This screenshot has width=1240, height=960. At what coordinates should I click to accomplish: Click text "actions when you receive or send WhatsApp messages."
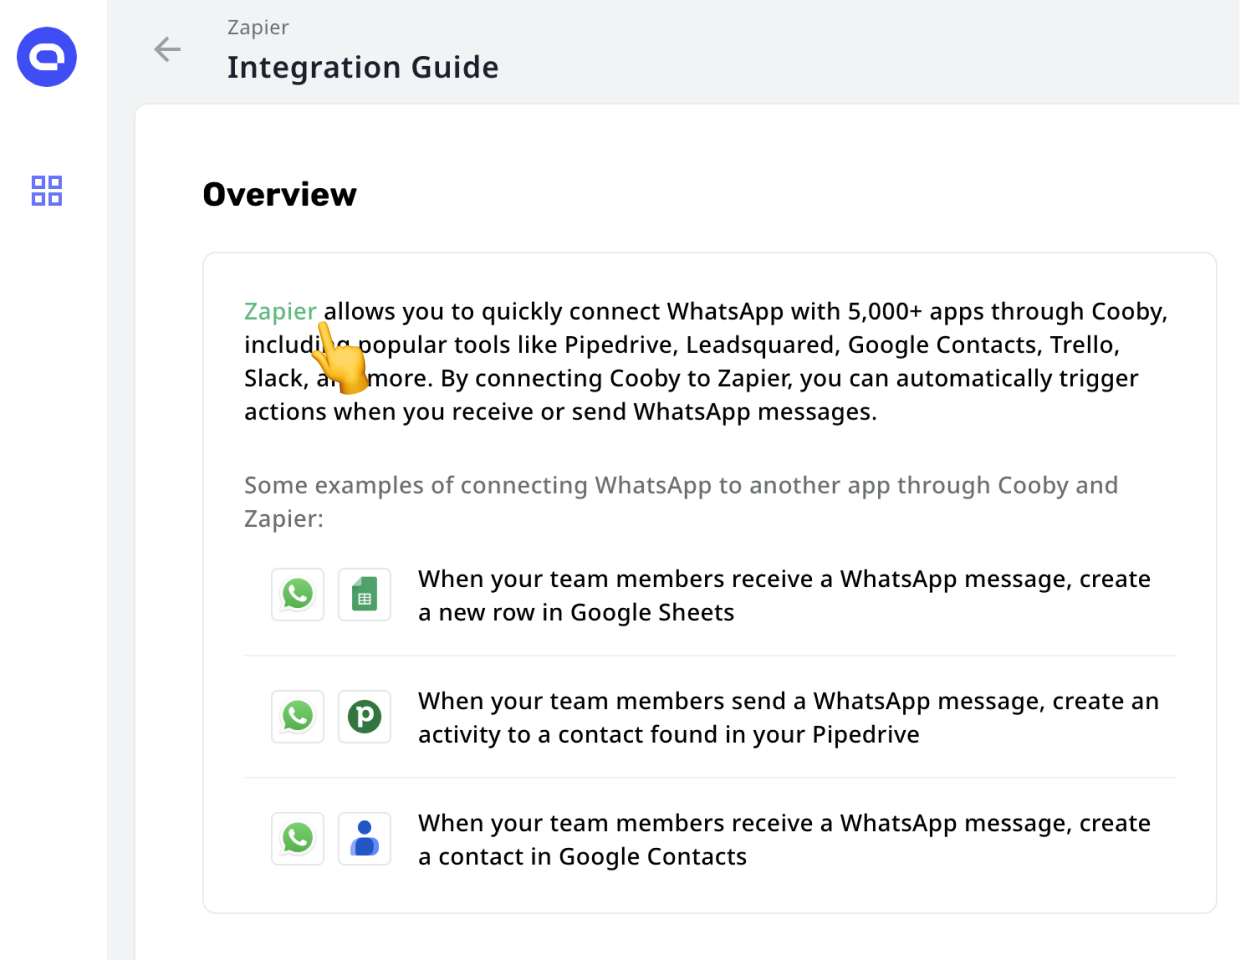click(560, 411)
